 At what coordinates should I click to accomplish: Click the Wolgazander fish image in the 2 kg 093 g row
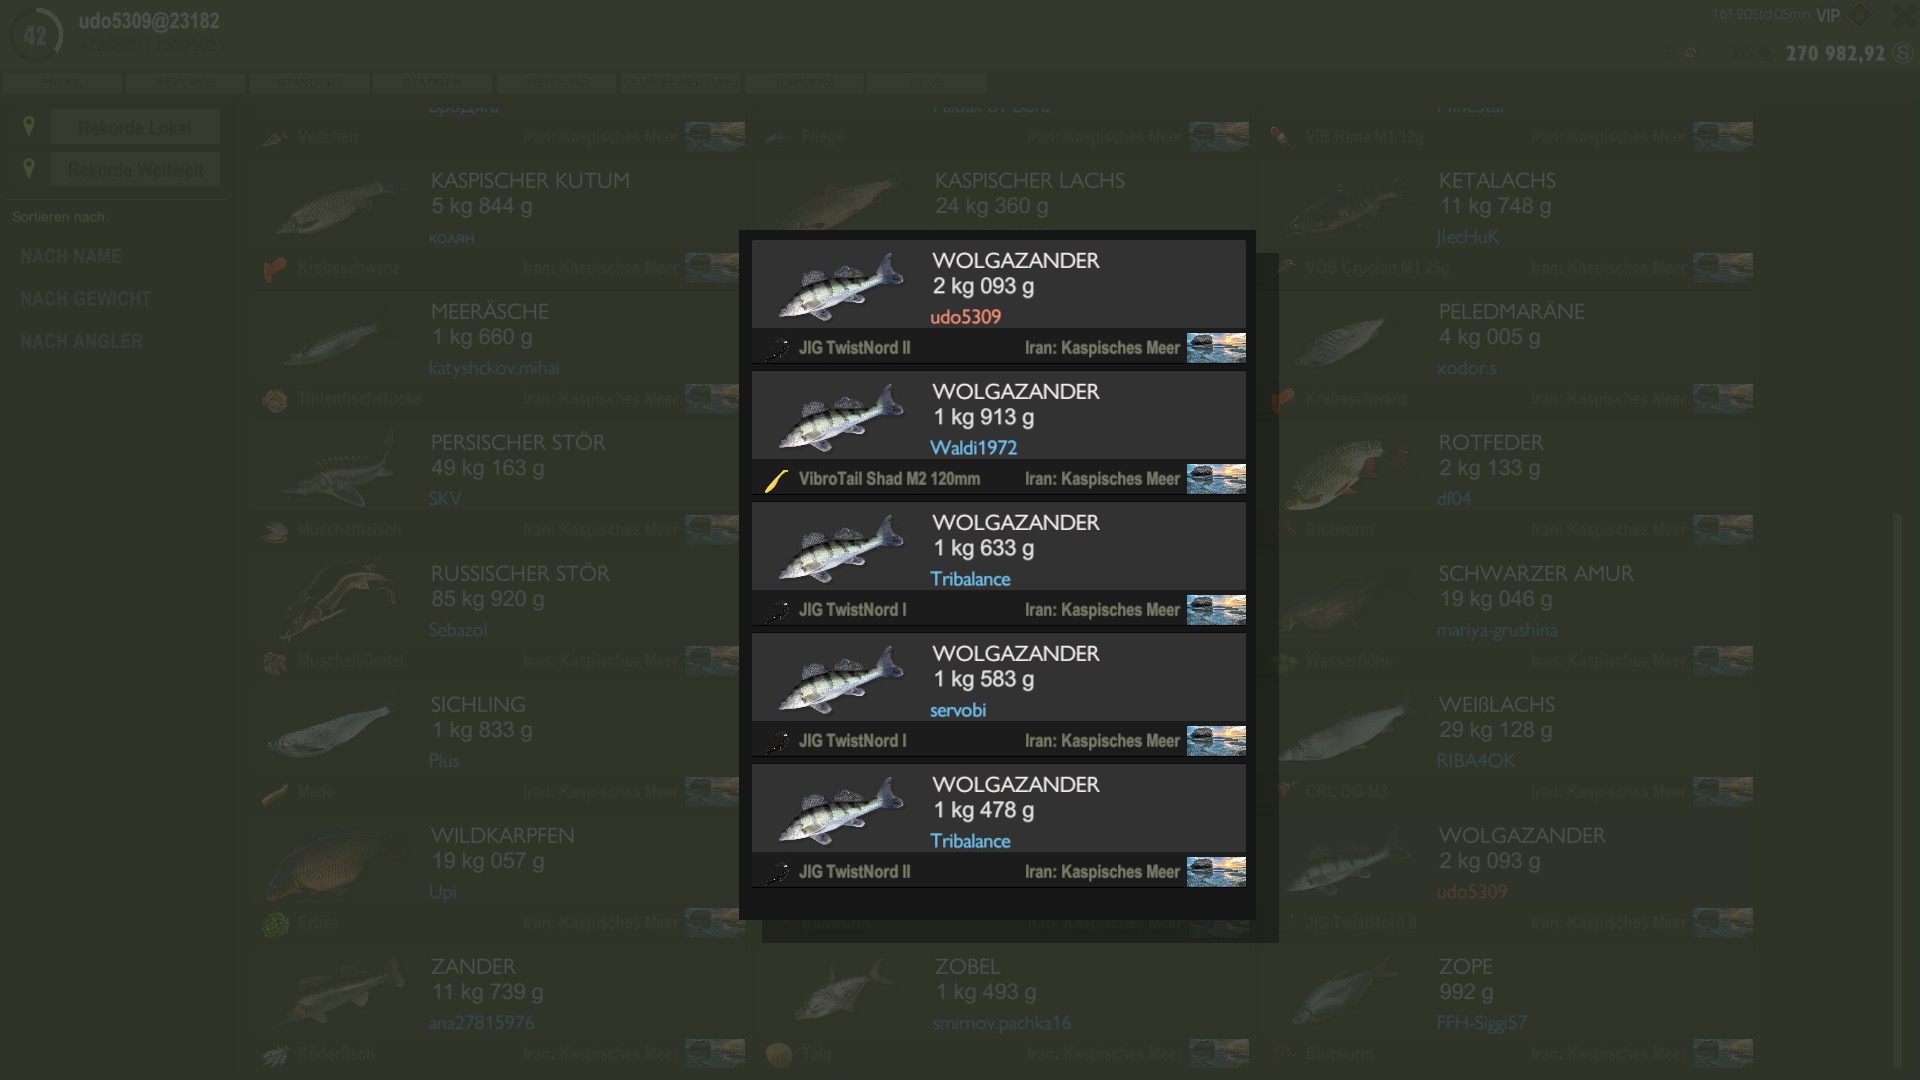tap(841, 286)
